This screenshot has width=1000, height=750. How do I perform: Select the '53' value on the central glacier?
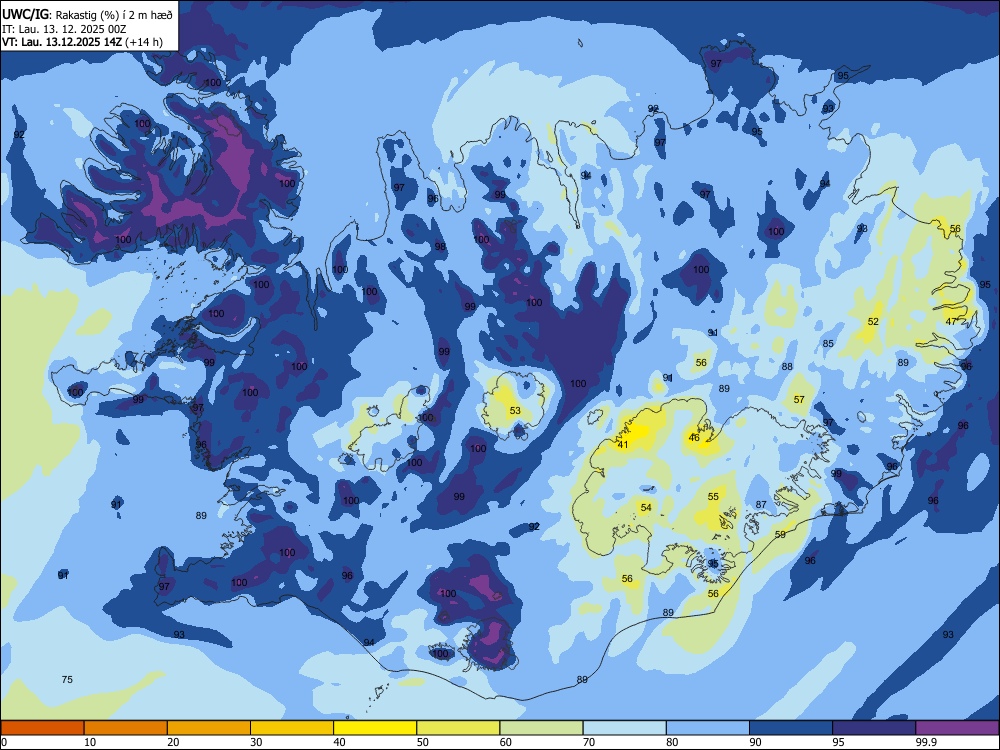click(x=515, y=410)
